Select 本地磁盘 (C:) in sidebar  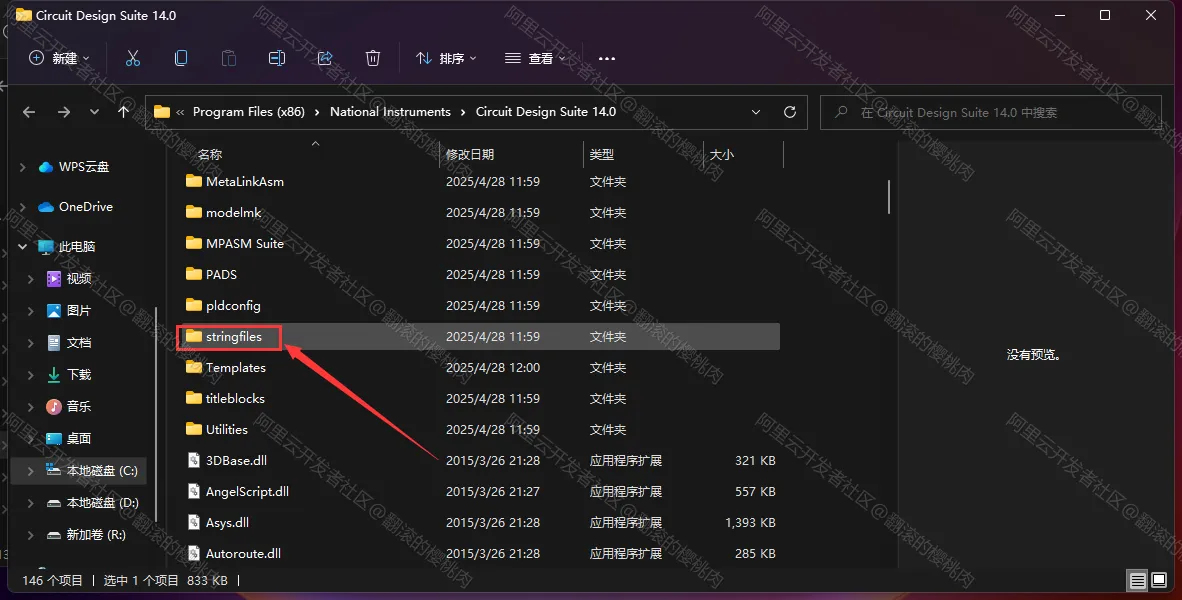click(79, 470)
